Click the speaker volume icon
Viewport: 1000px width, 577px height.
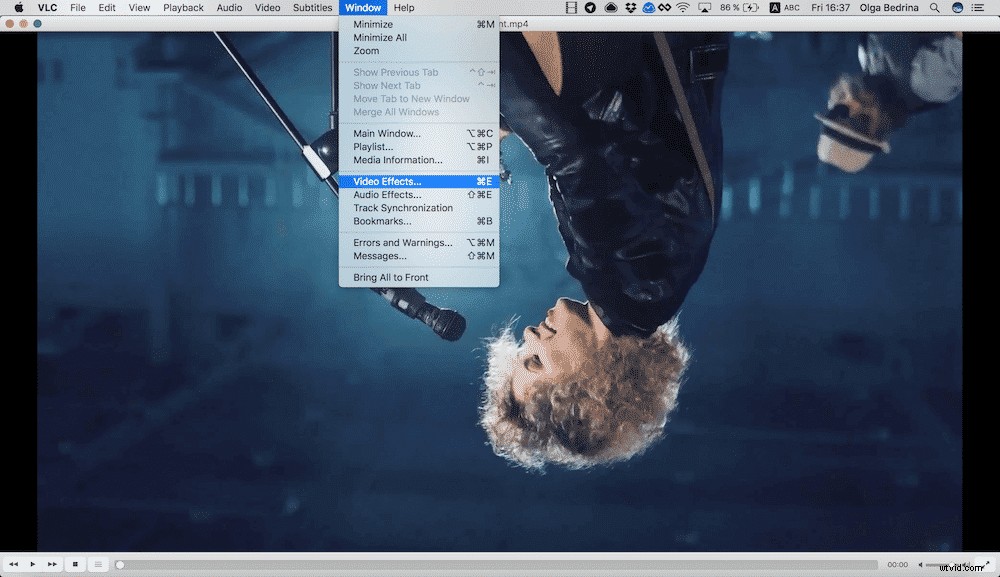[921, 563]
